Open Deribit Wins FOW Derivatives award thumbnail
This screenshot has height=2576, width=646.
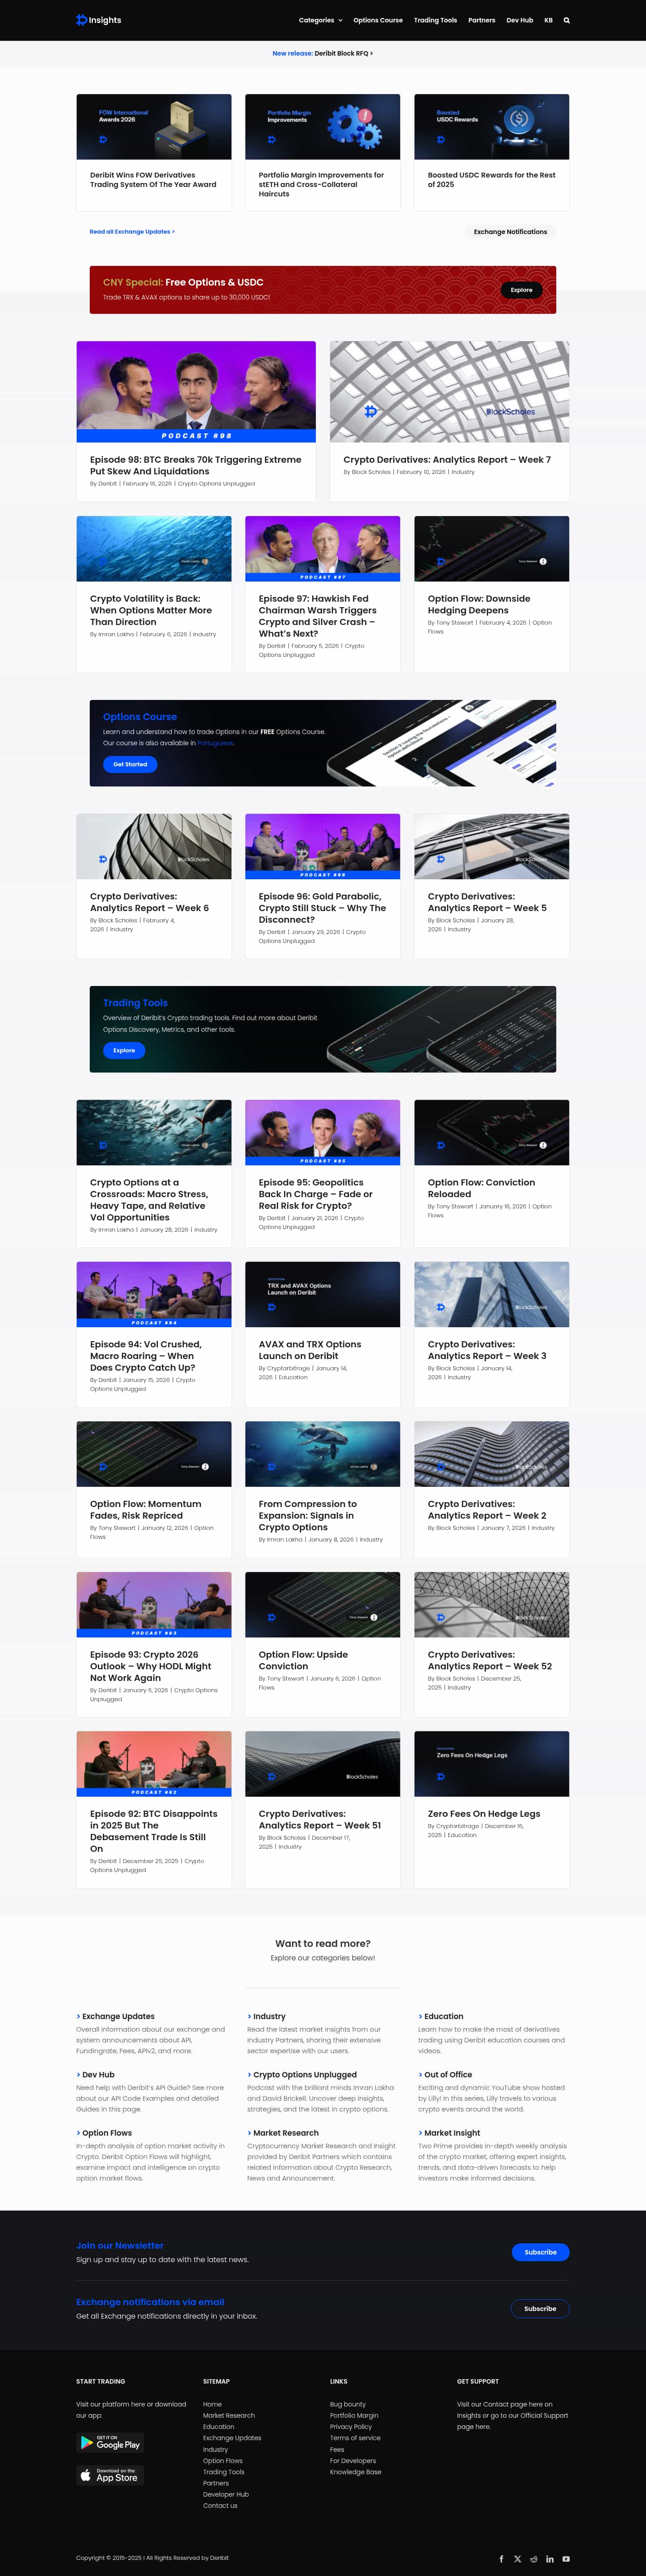coord(154,126)
